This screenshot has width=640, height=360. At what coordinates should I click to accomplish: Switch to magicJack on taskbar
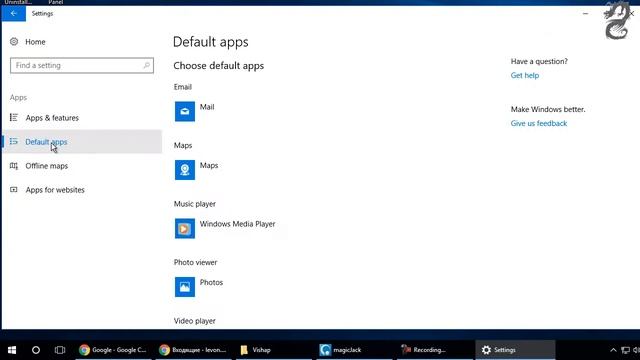[x=353, y=350]
